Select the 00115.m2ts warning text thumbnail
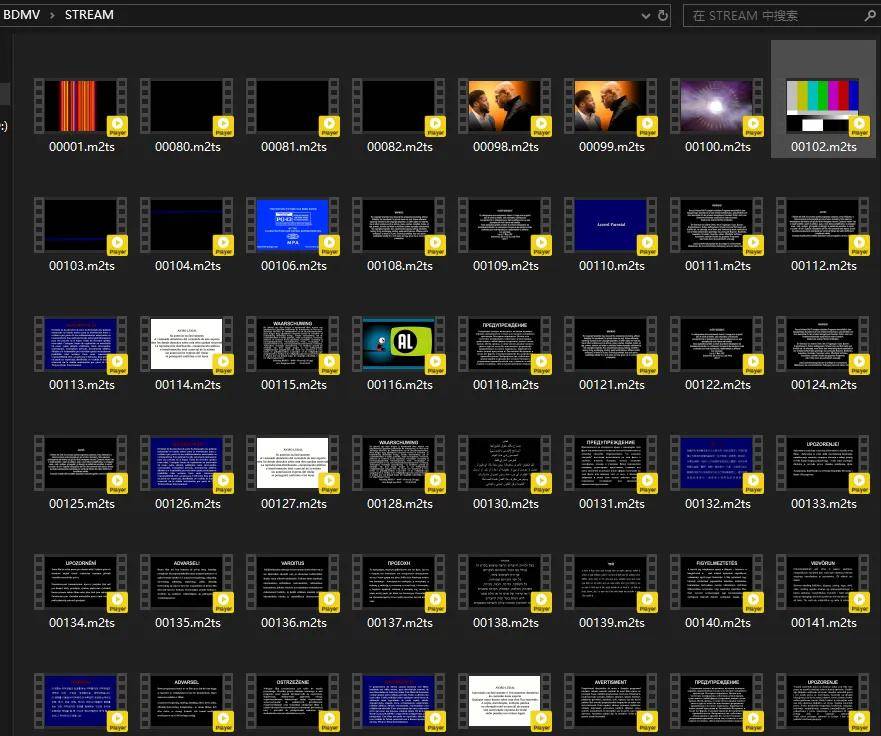This screenshot has height=736, width=881. tap(293, 344)
